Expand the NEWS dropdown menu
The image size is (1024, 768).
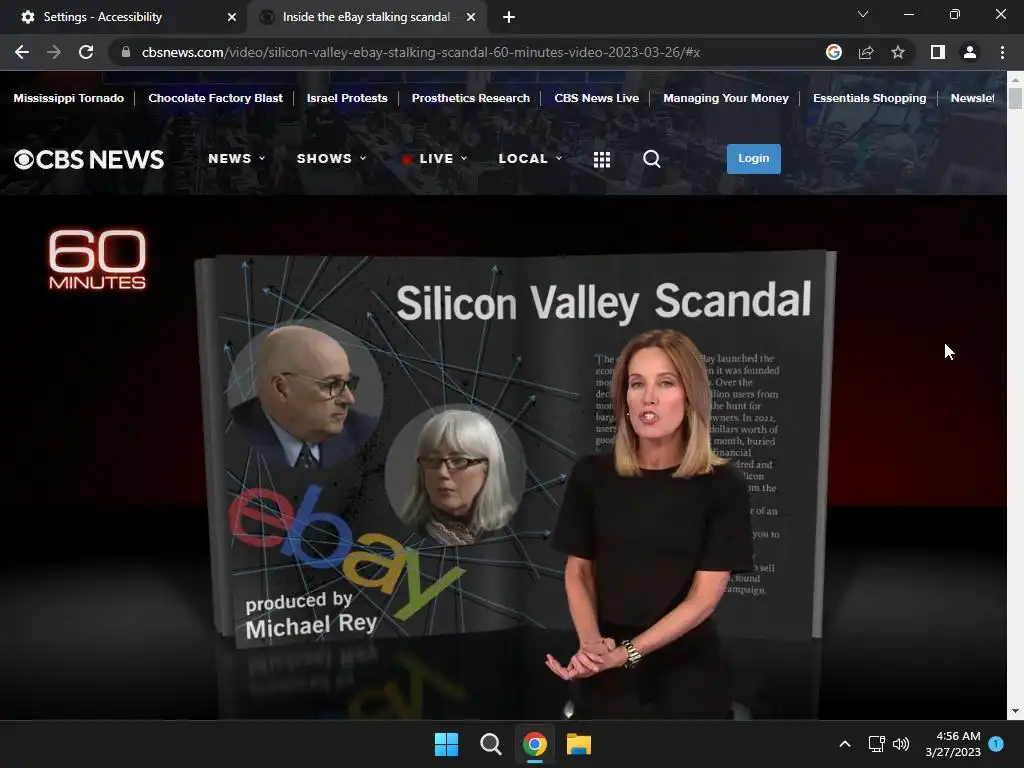[x=236, y=159]
